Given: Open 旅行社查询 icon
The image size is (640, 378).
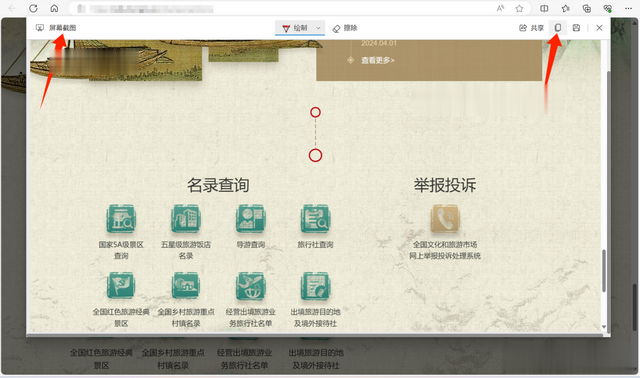Looking at the screenshot, I should point(315,219).
